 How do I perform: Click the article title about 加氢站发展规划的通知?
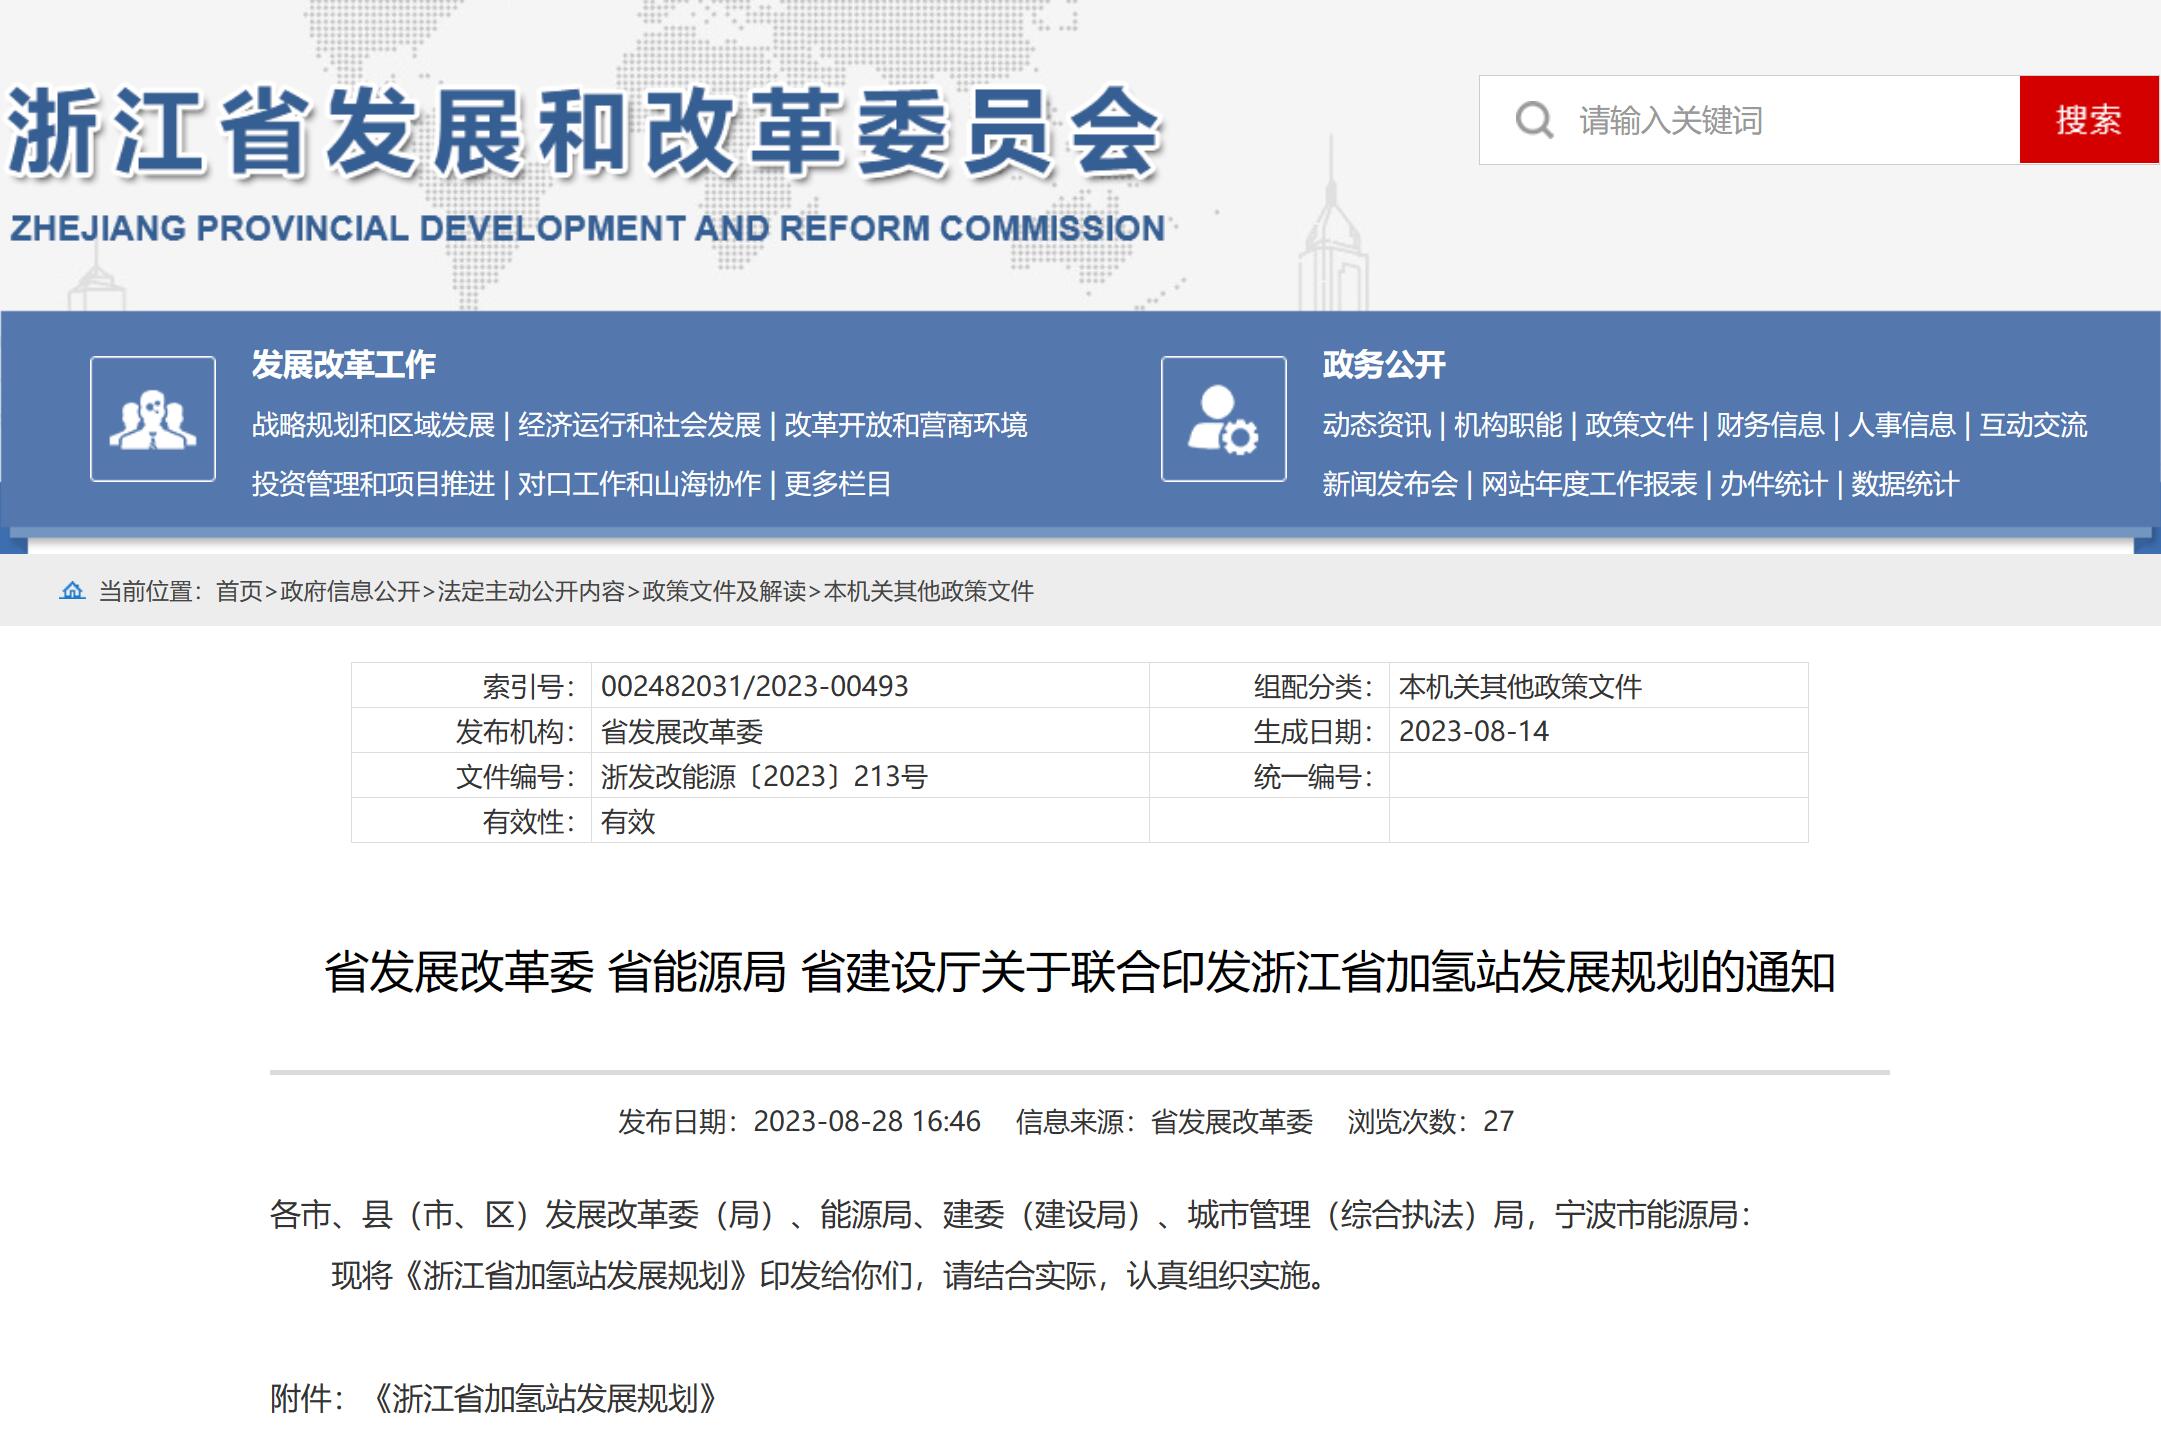click(1080, 972)
